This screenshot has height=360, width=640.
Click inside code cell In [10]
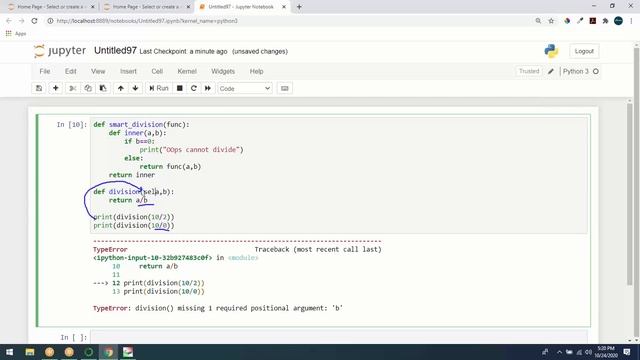click(339, 175)
